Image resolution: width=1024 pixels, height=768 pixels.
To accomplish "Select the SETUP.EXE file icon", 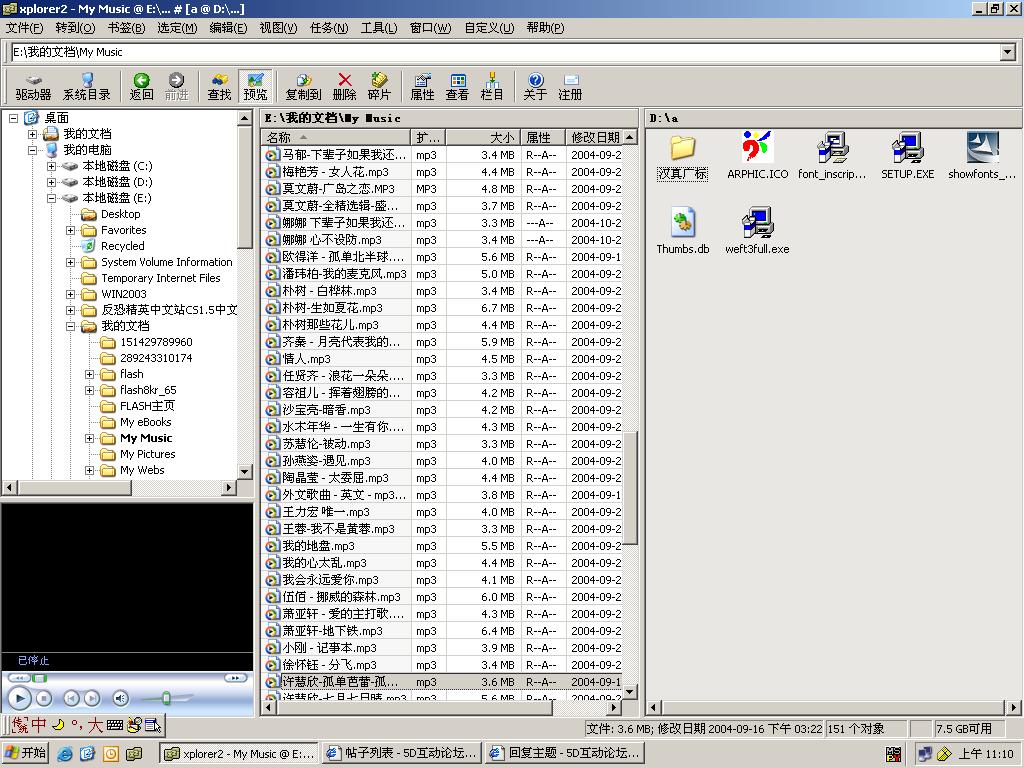I will [x=907, y=155].
